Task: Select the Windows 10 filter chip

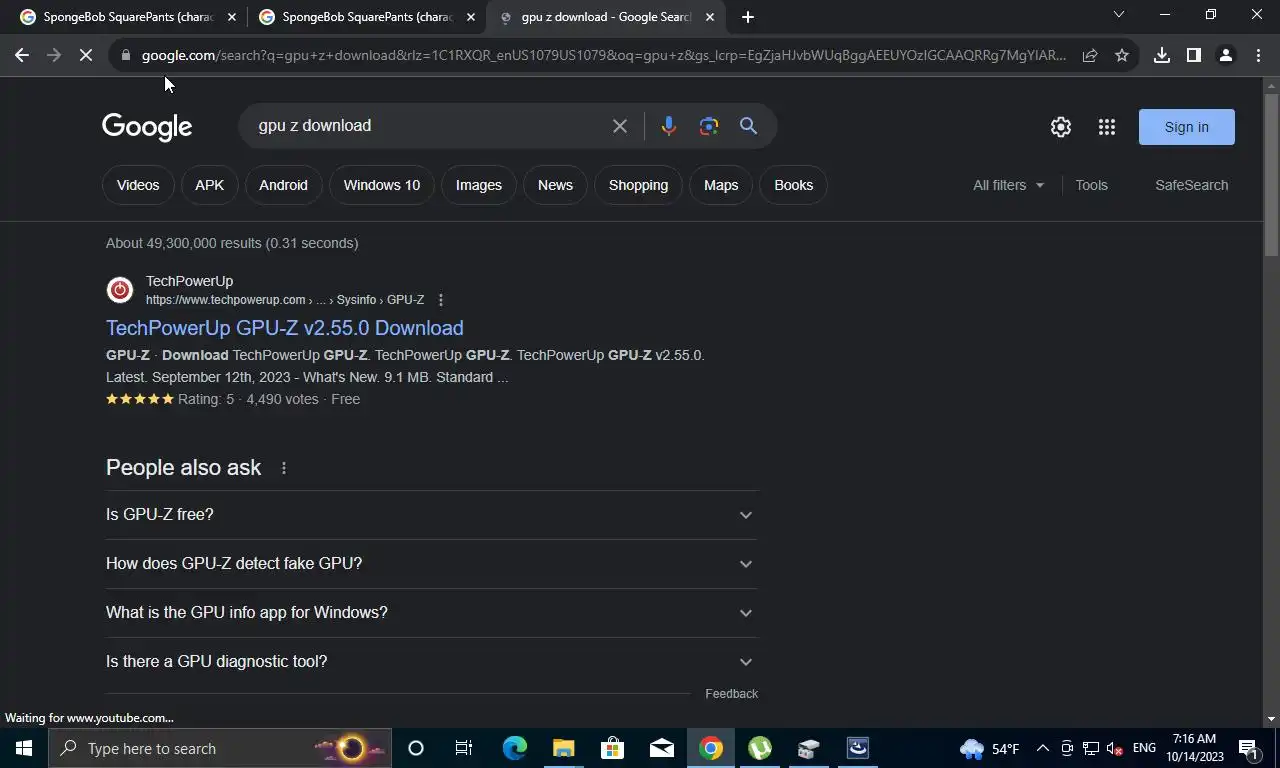Action: [381, 185]
